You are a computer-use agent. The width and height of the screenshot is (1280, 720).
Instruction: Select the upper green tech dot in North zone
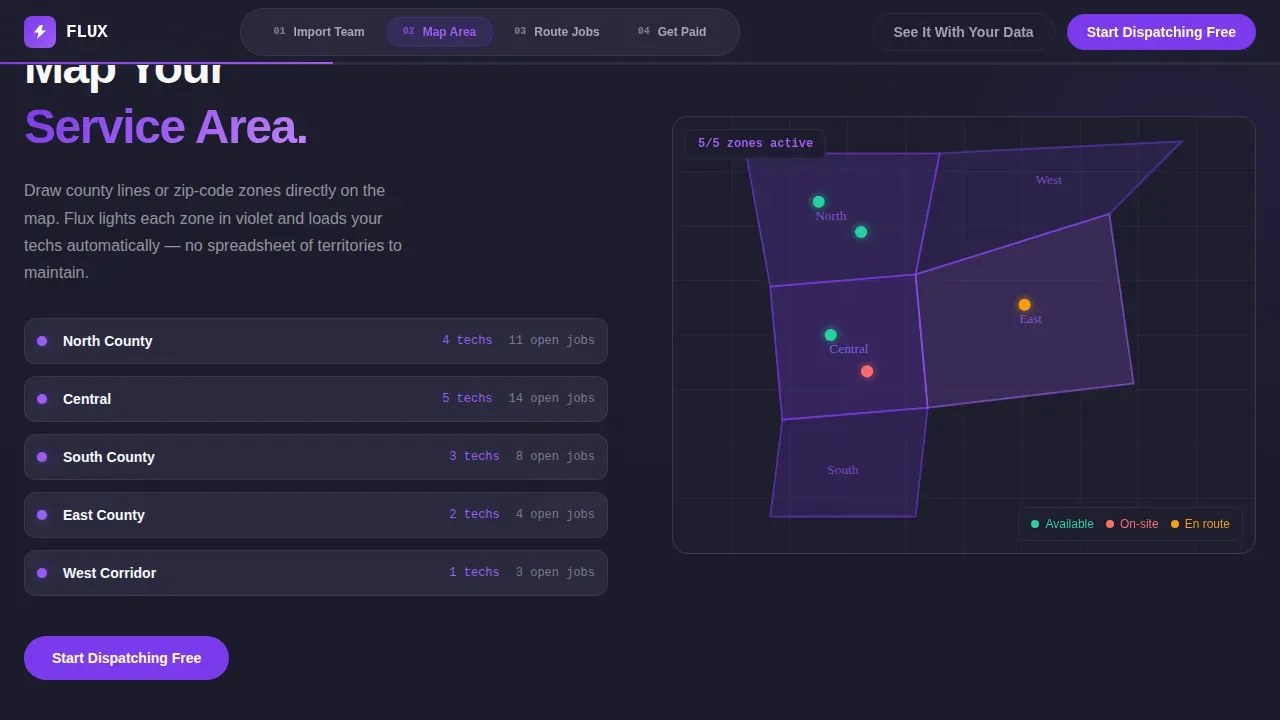818,202
